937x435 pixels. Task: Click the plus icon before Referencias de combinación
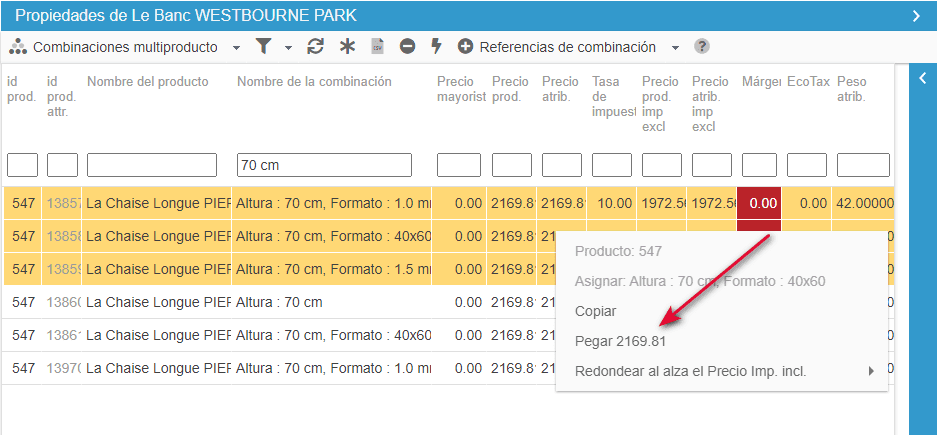[x=465, y=47]
